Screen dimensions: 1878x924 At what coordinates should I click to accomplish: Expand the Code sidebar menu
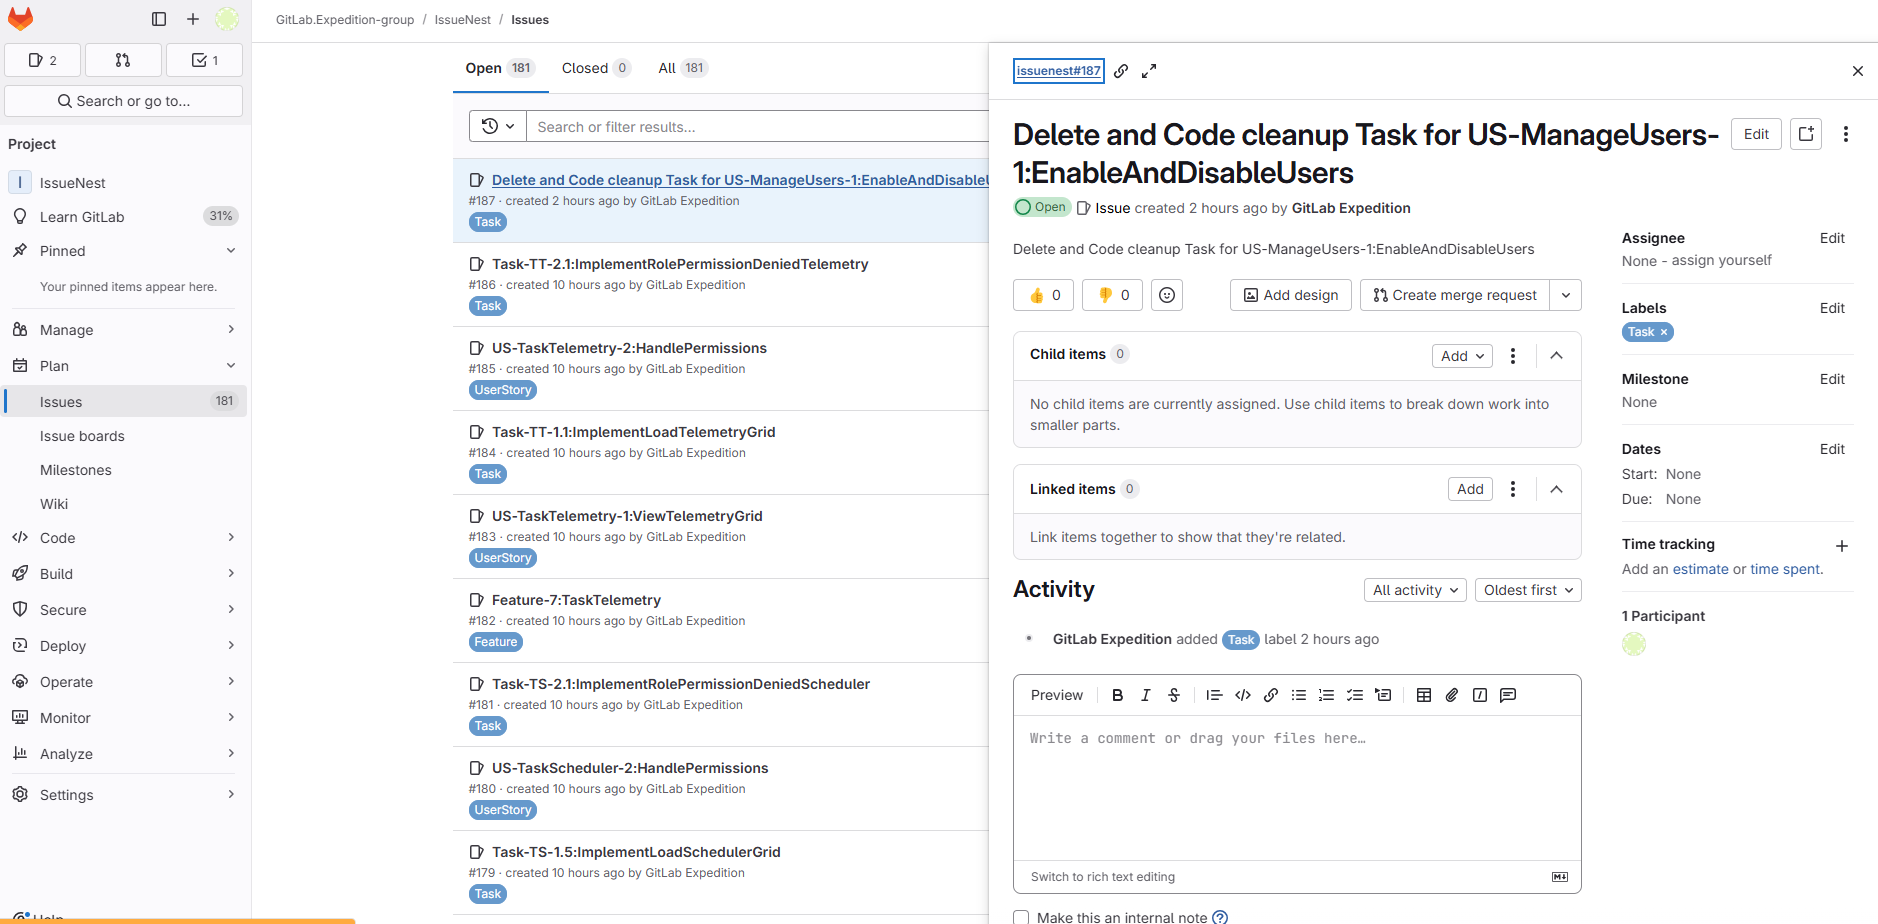(x=124, y=538)
